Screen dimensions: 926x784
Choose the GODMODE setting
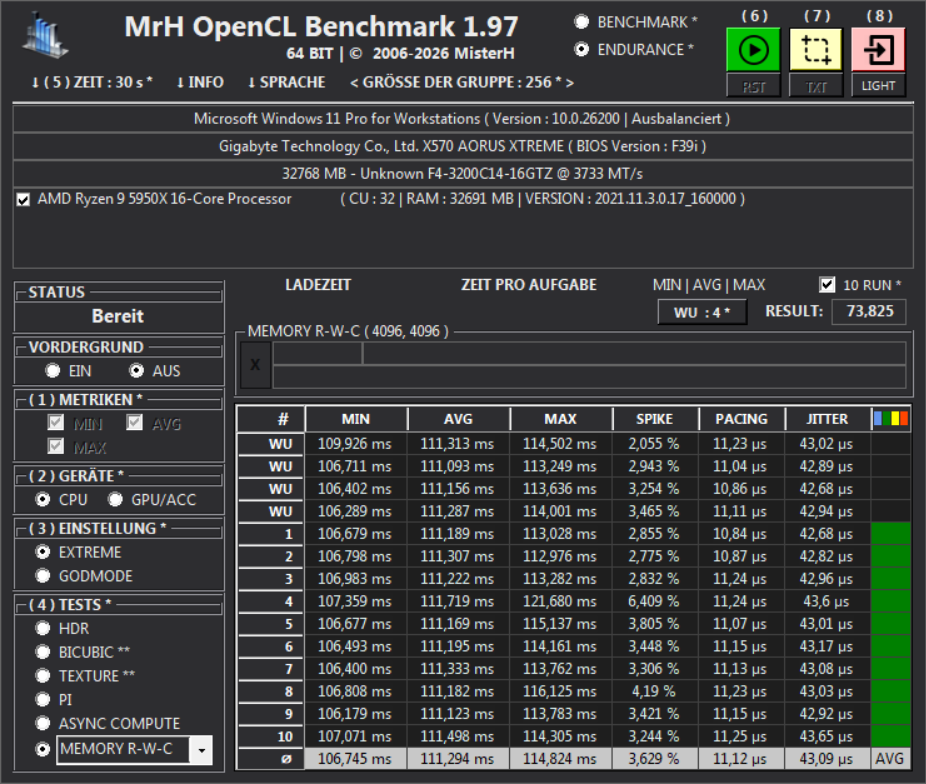coord(43,576)
